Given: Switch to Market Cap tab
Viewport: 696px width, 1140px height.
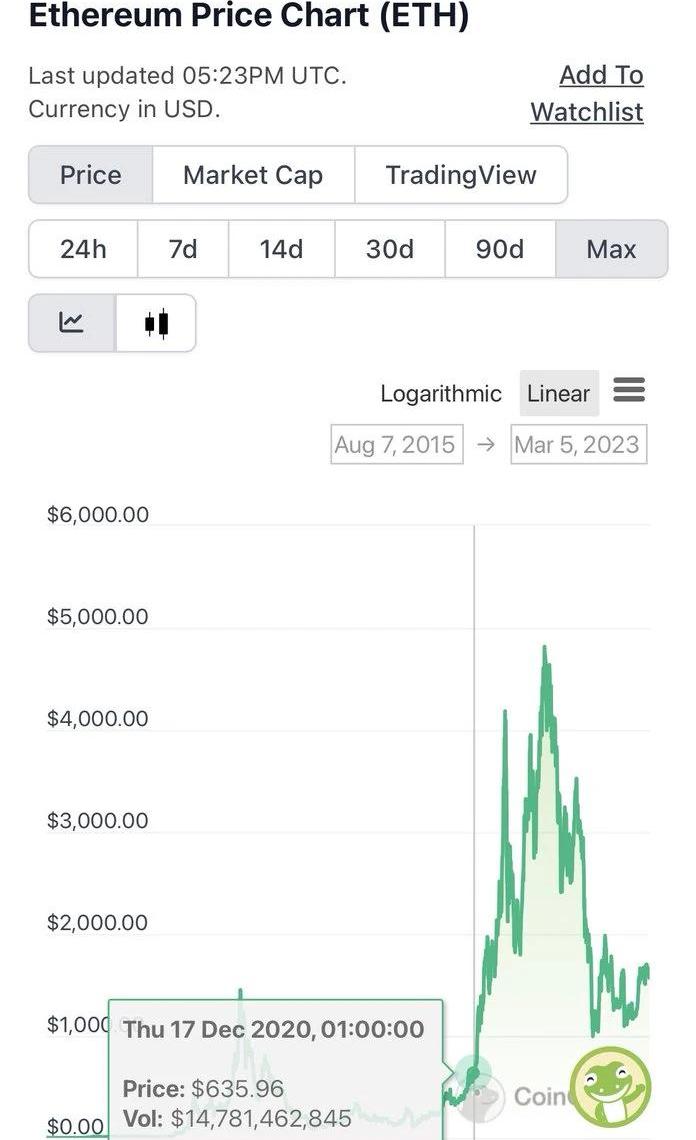Looking at the screenshot, I should (253, 175).
